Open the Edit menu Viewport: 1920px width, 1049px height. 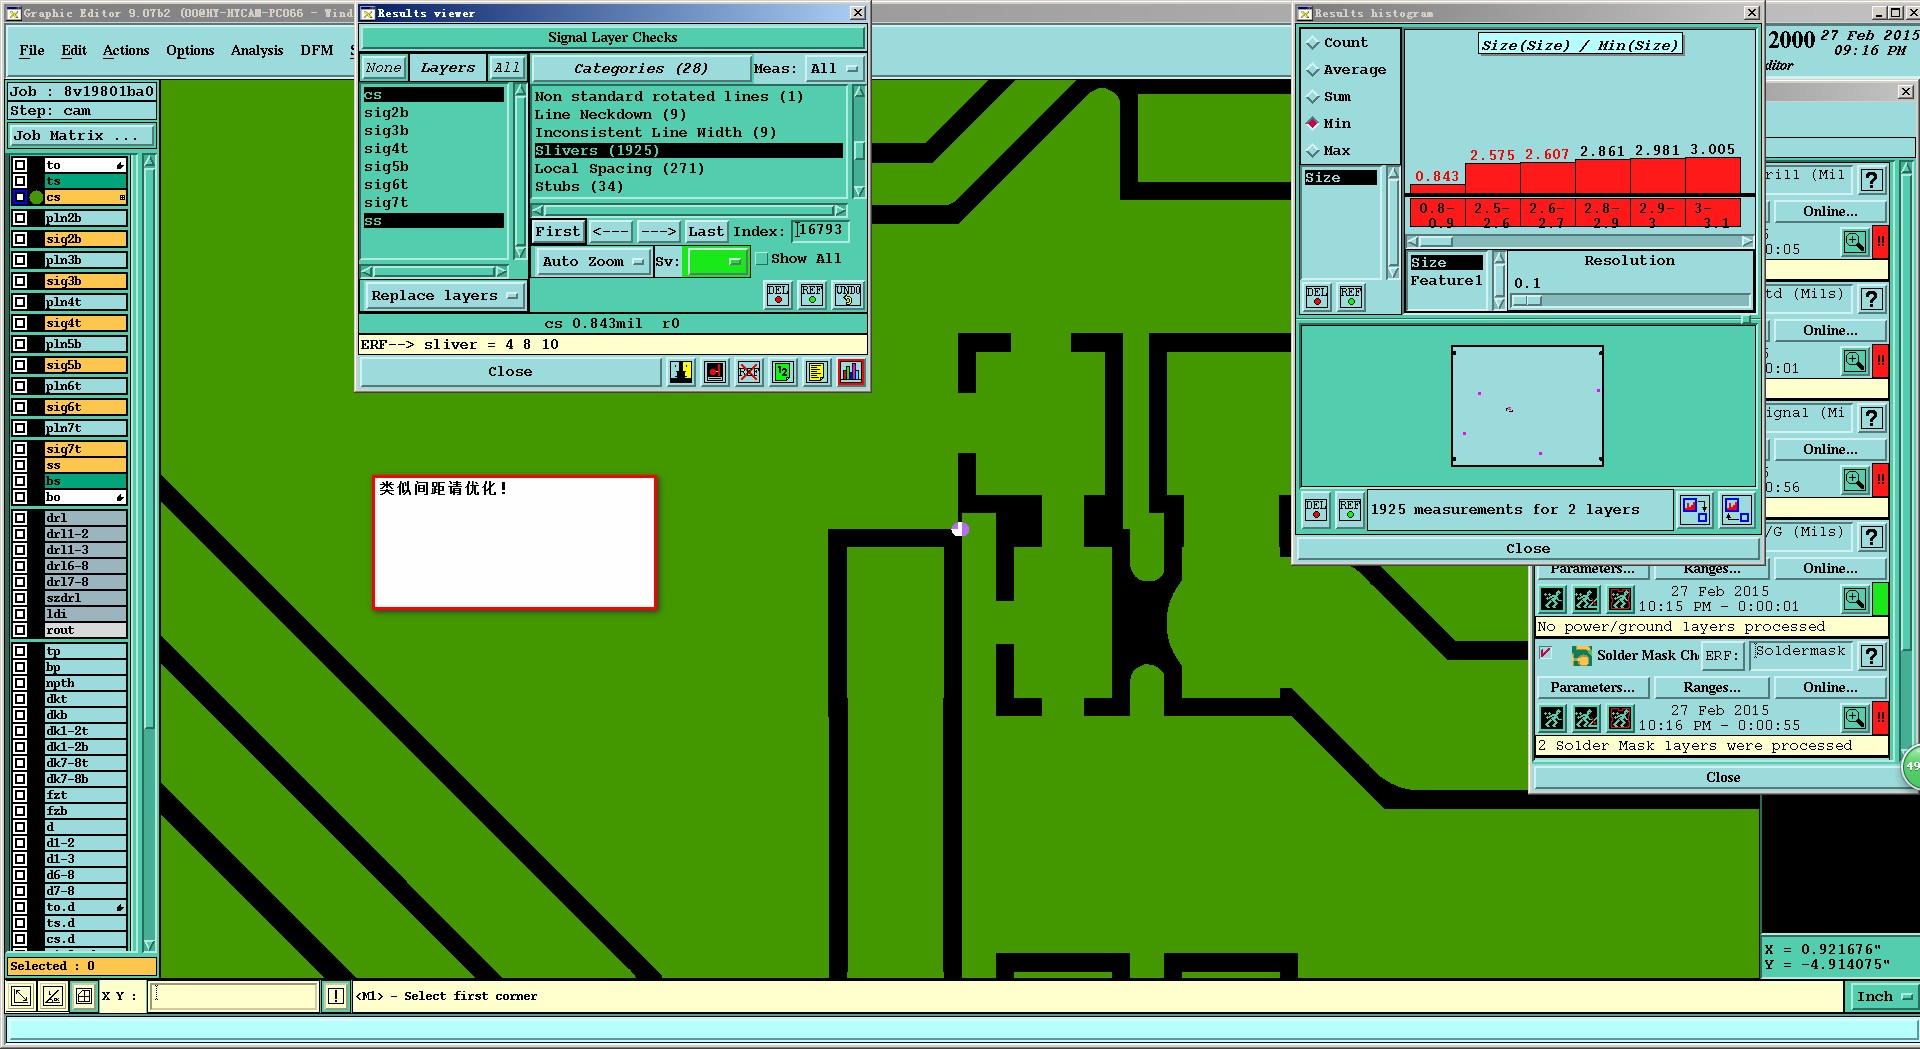(74, 51)
